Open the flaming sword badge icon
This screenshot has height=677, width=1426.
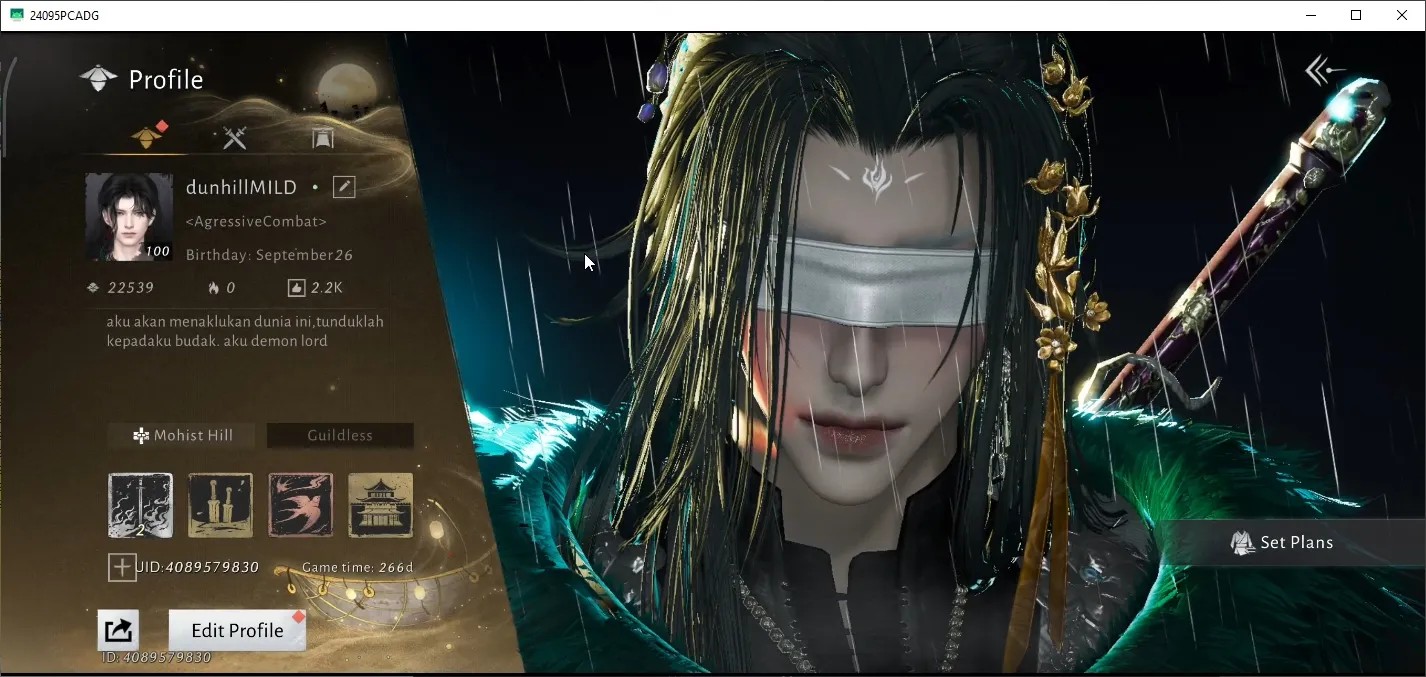[140, 505]
